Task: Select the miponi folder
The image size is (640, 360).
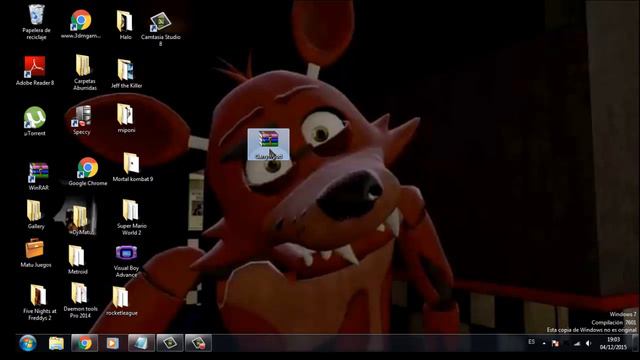Action: (126, 118)
